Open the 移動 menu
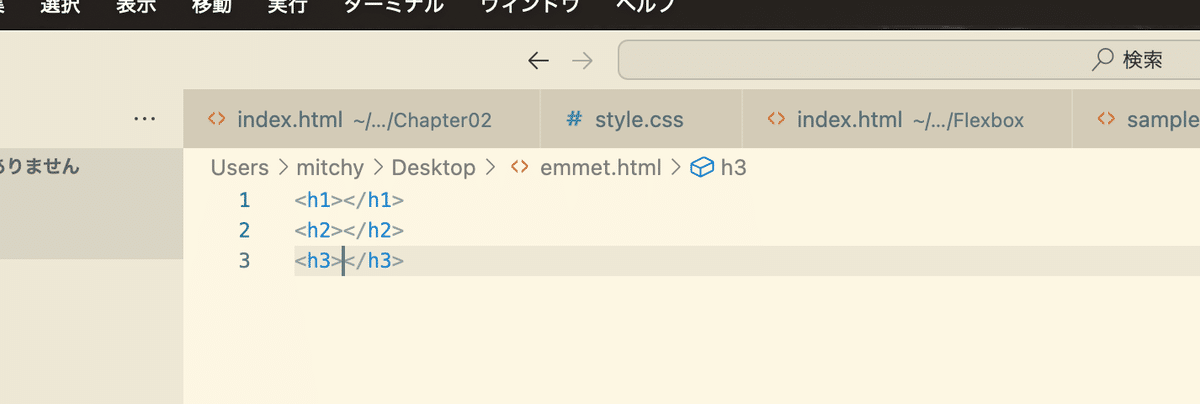The width and height of the screenshot is (1200, 404). (212, 8)
